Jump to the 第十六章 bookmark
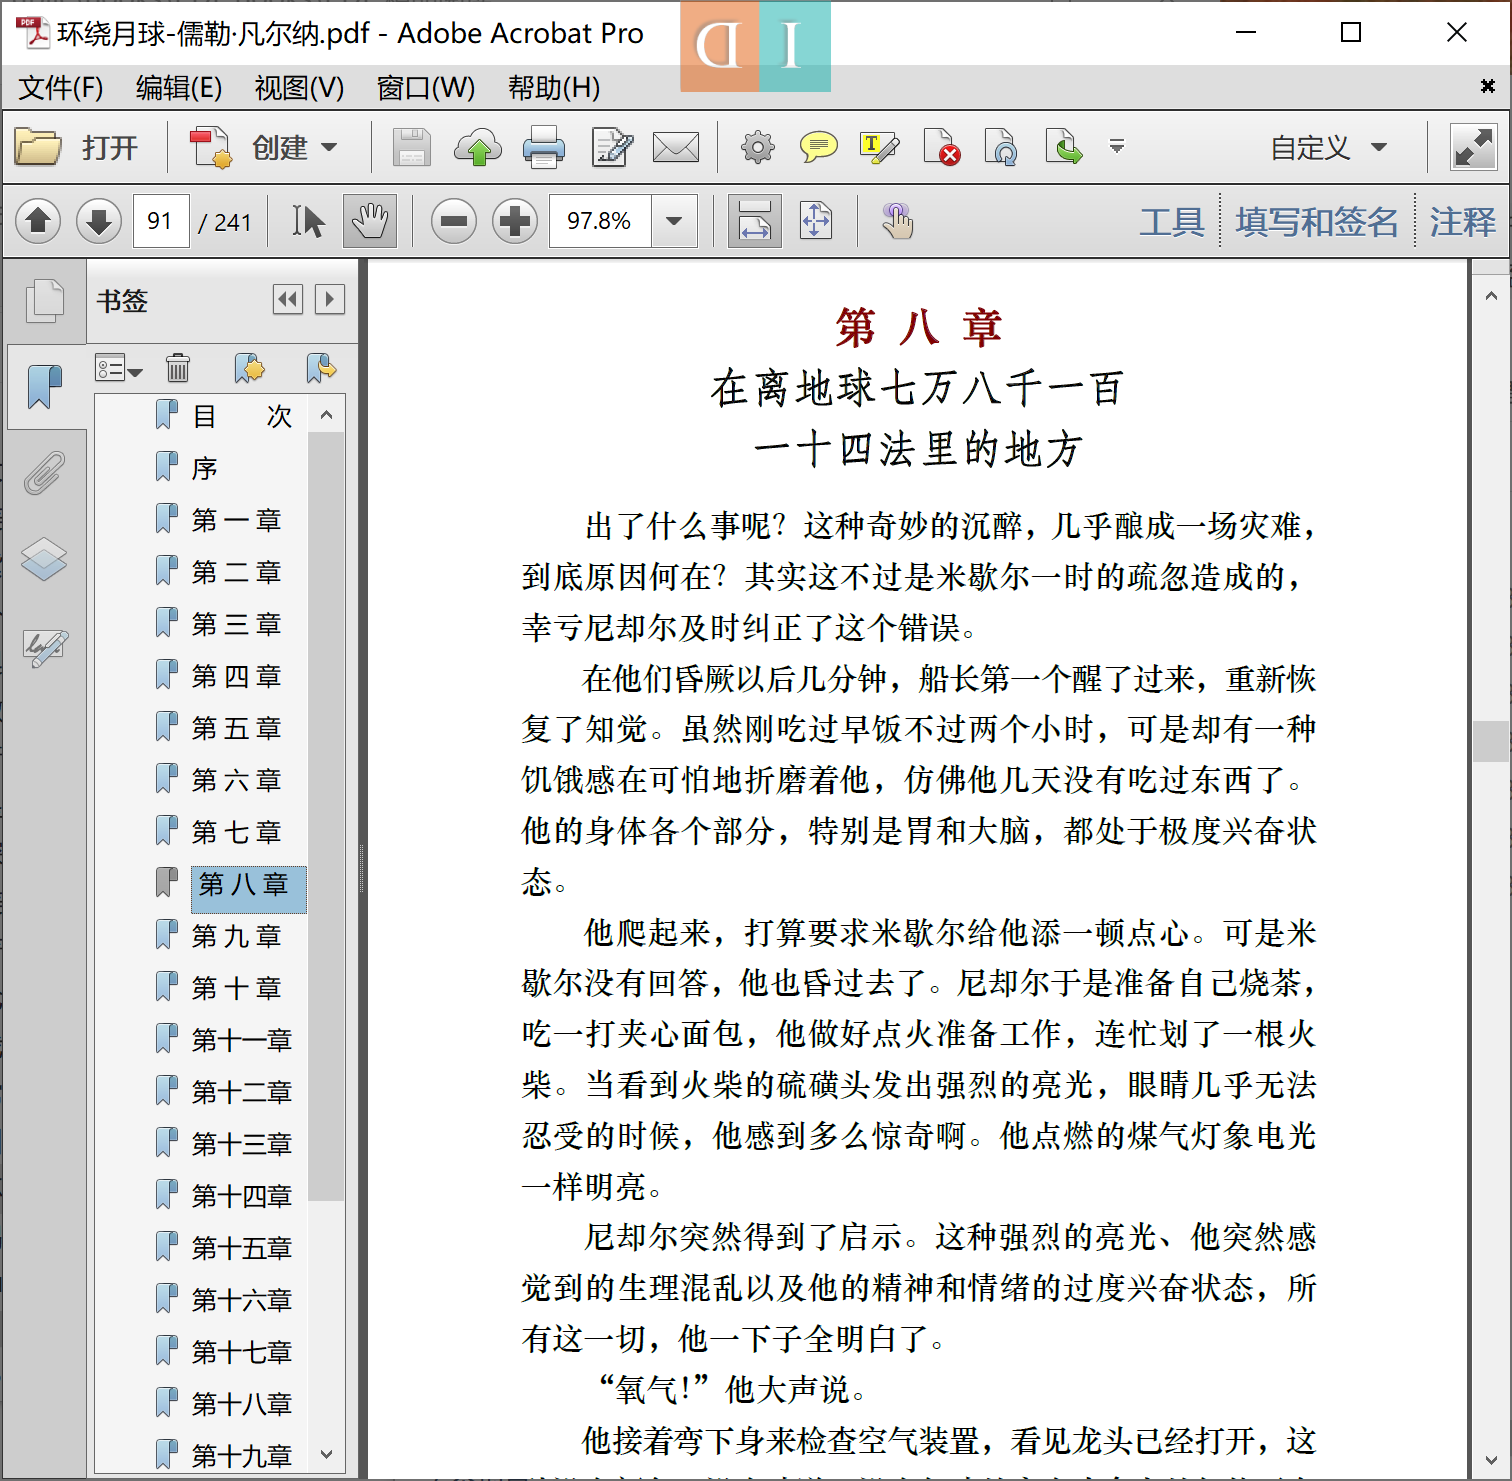 pos(242,1300)
